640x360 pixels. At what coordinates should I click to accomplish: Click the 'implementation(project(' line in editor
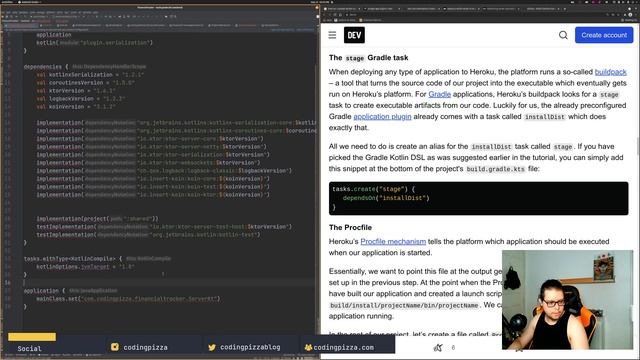click(x=97, y=219)
